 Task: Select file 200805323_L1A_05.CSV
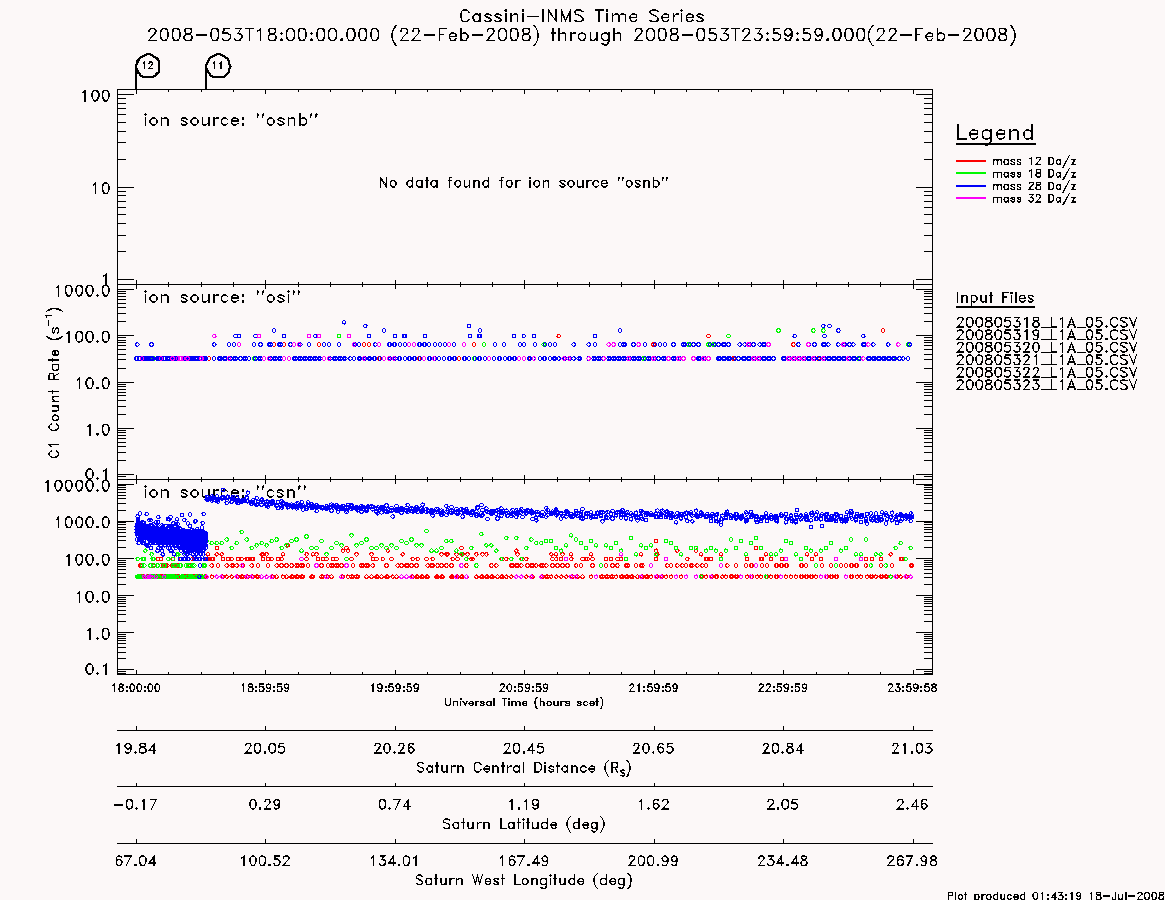pyautogui.click(x=1046, y=385)
